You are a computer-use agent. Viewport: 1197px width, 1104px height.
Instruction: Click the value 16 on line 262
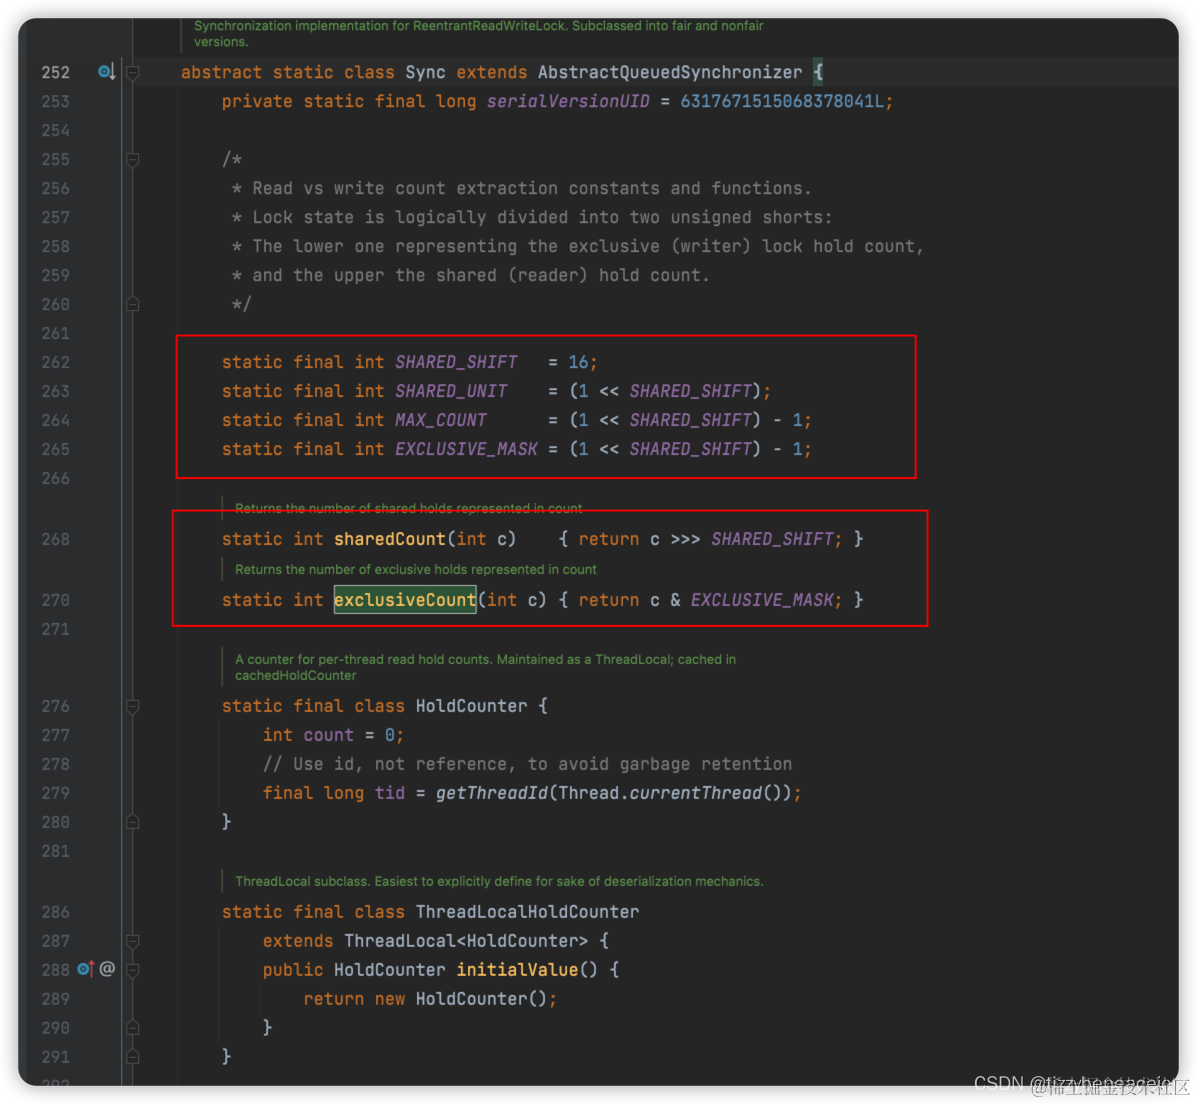(578, 362)
